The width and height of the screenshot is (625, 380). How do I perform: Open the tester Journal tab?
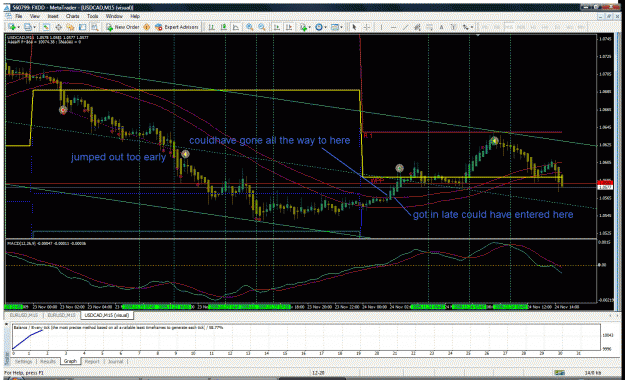click(115, 362)
